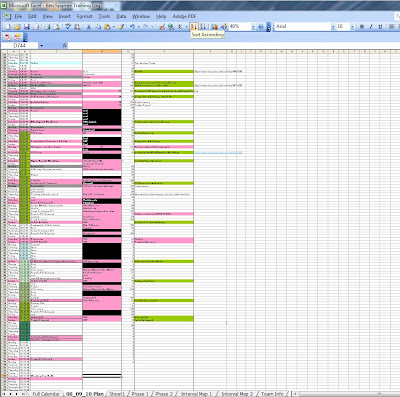The image size is (400, 397).
Task: Switch to the Full Calendar sheet tab
Action: [x=46, y=394]
